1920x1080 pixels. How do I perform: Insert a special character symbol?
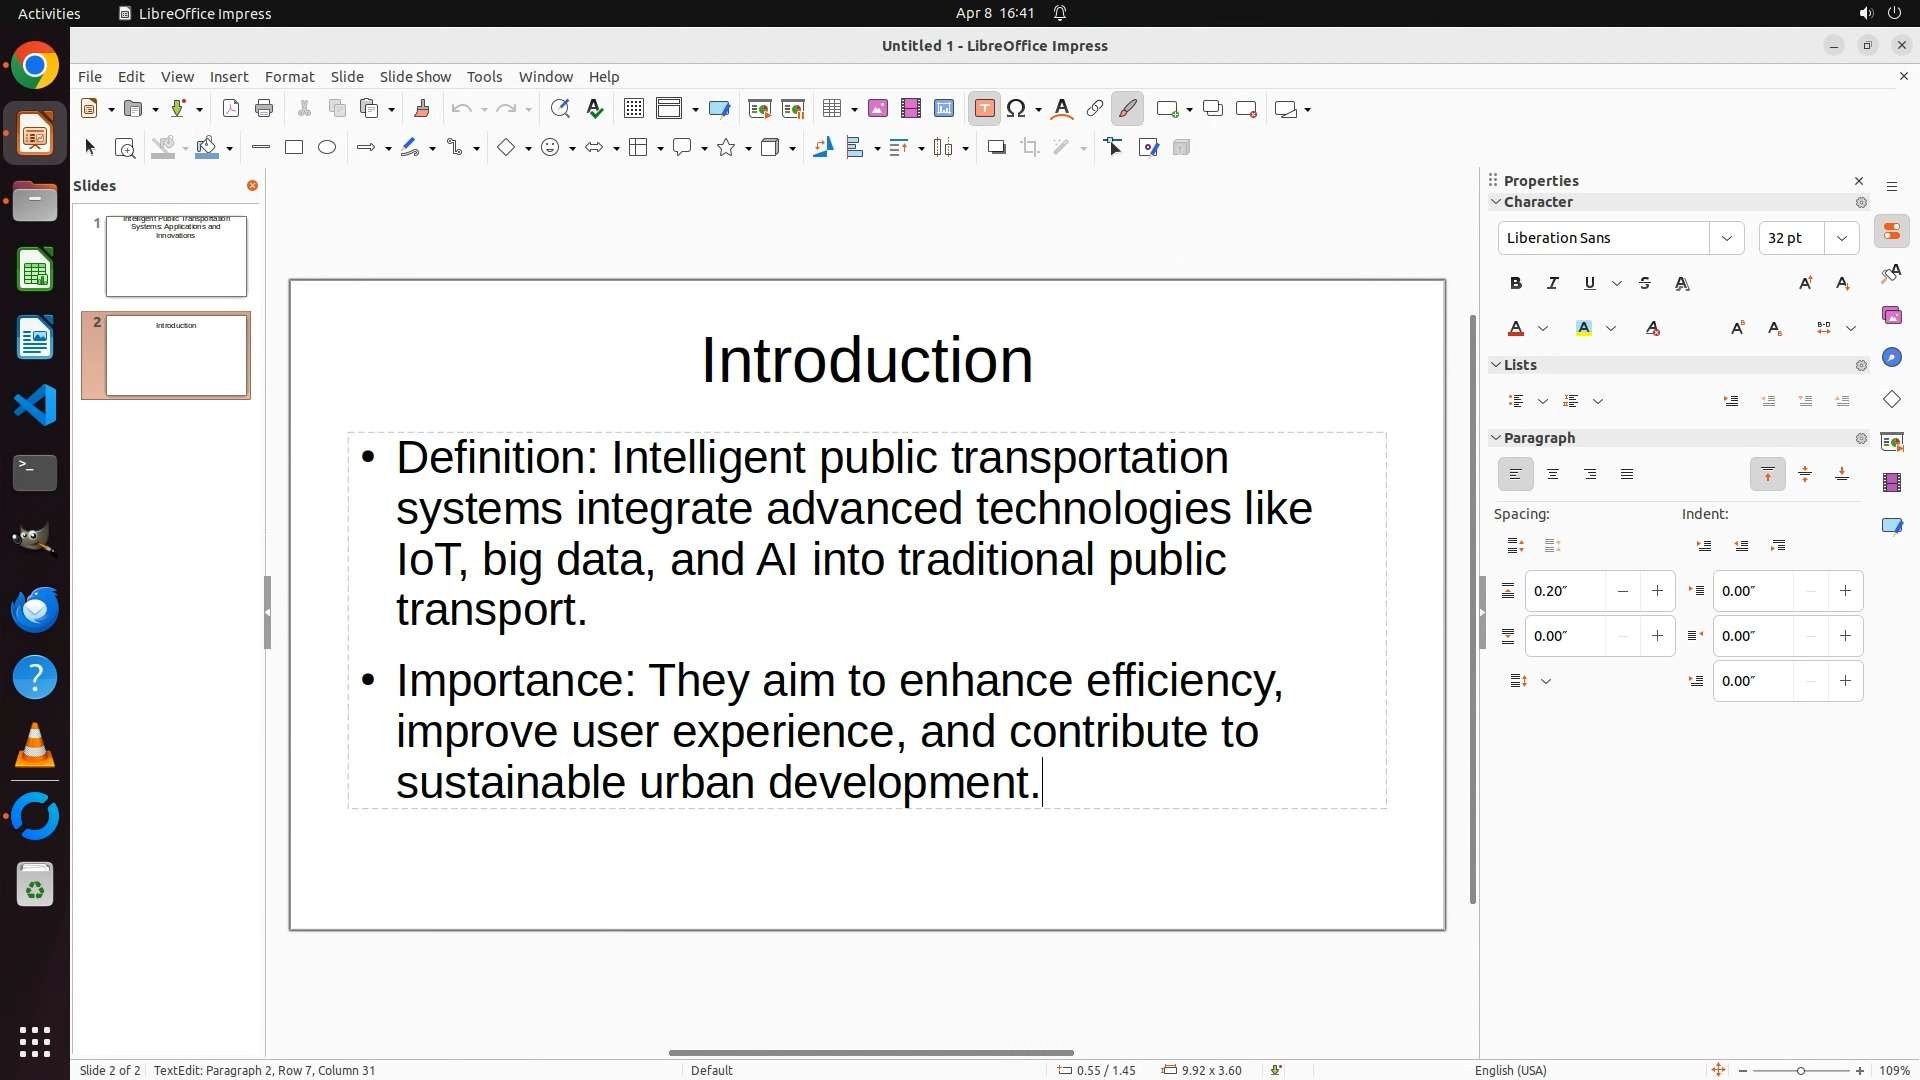pos(1016,109)
